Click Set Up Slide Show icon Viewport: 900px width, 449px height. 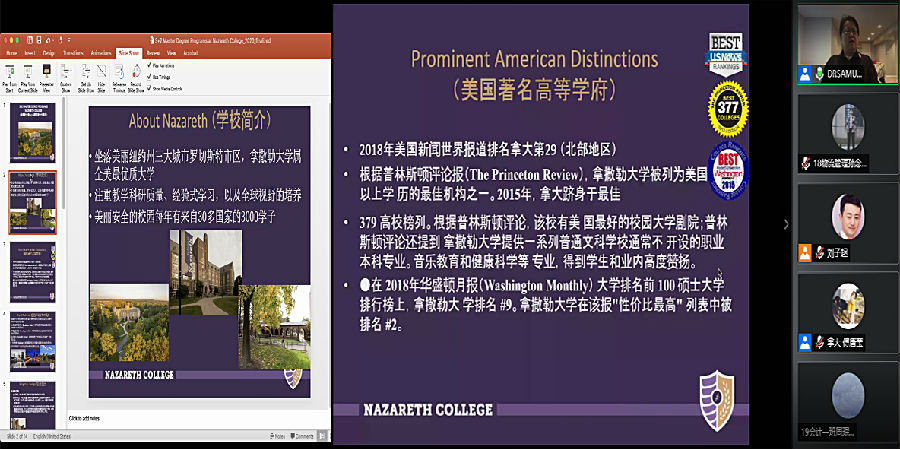(86, 71)
